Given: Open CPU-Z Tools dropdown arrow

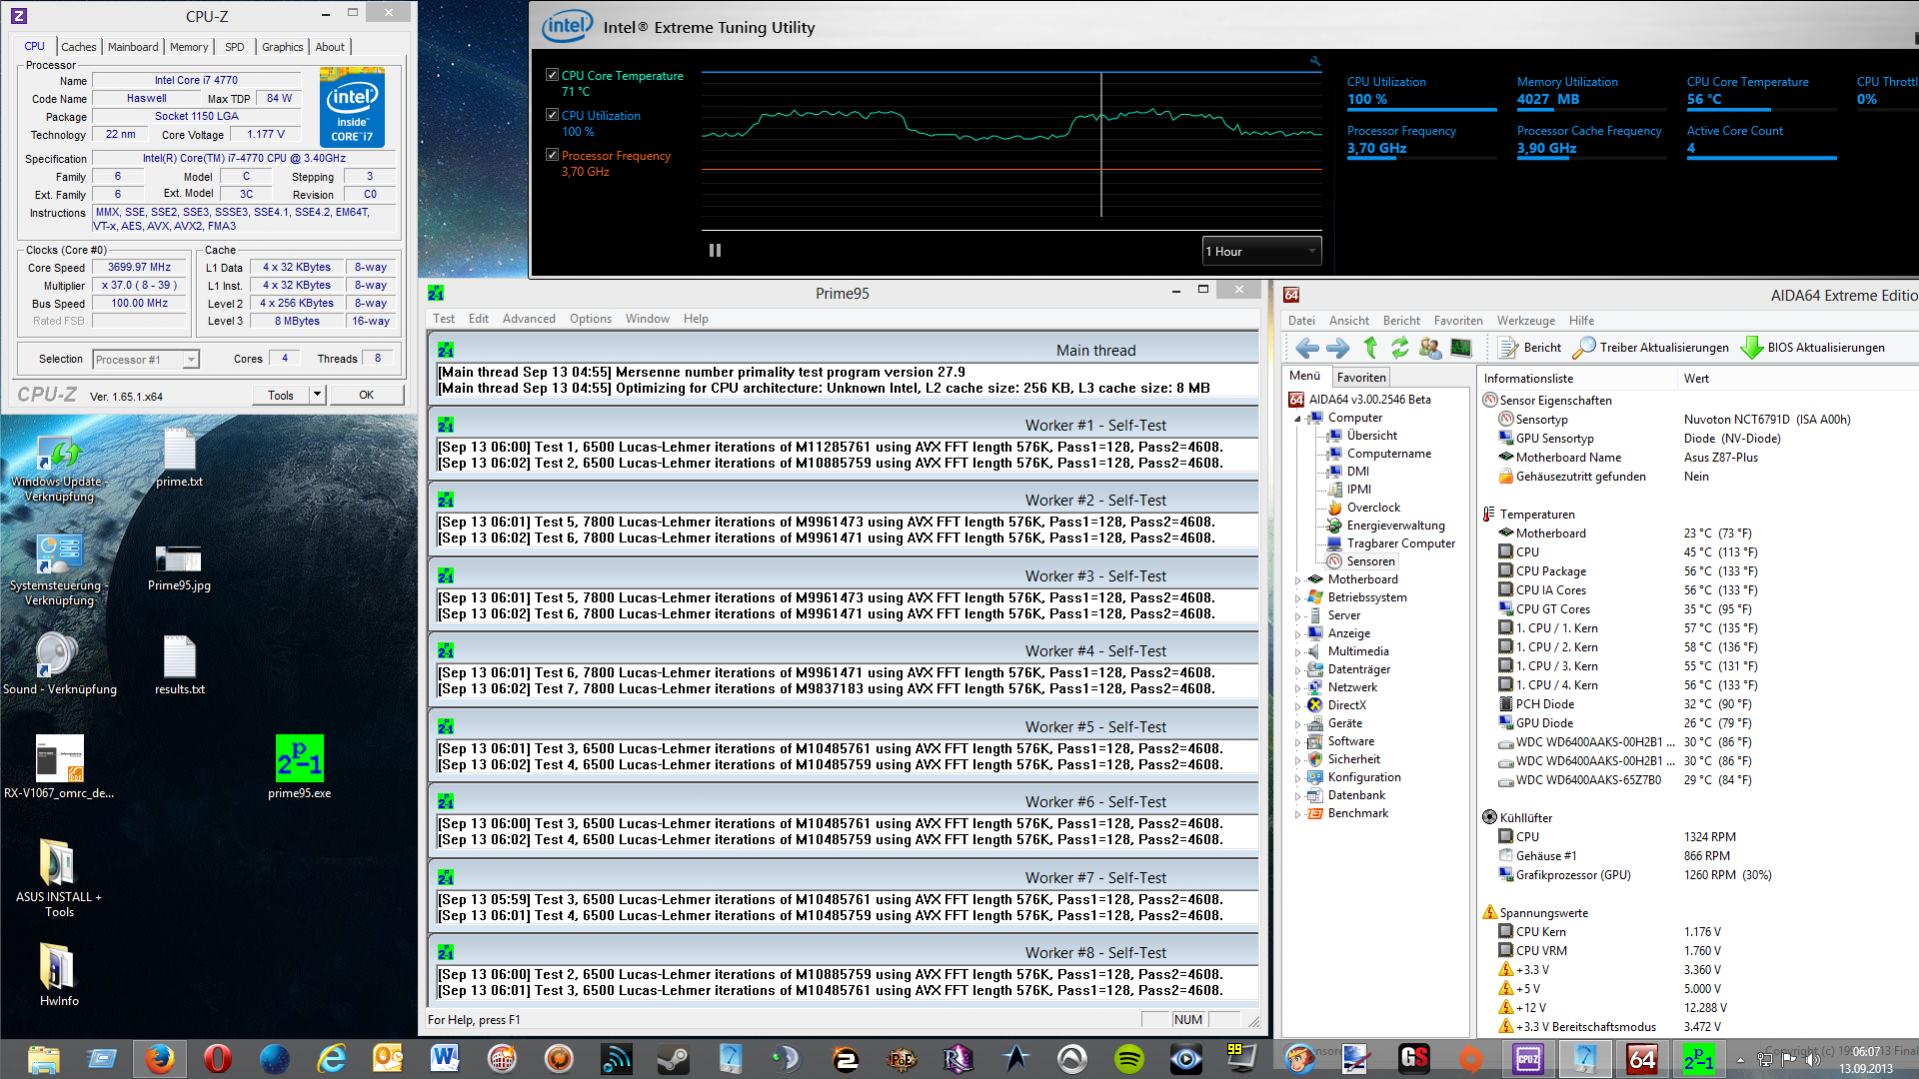Looking at the screenshot, I should pyautogui.click(x=317, y=395).
